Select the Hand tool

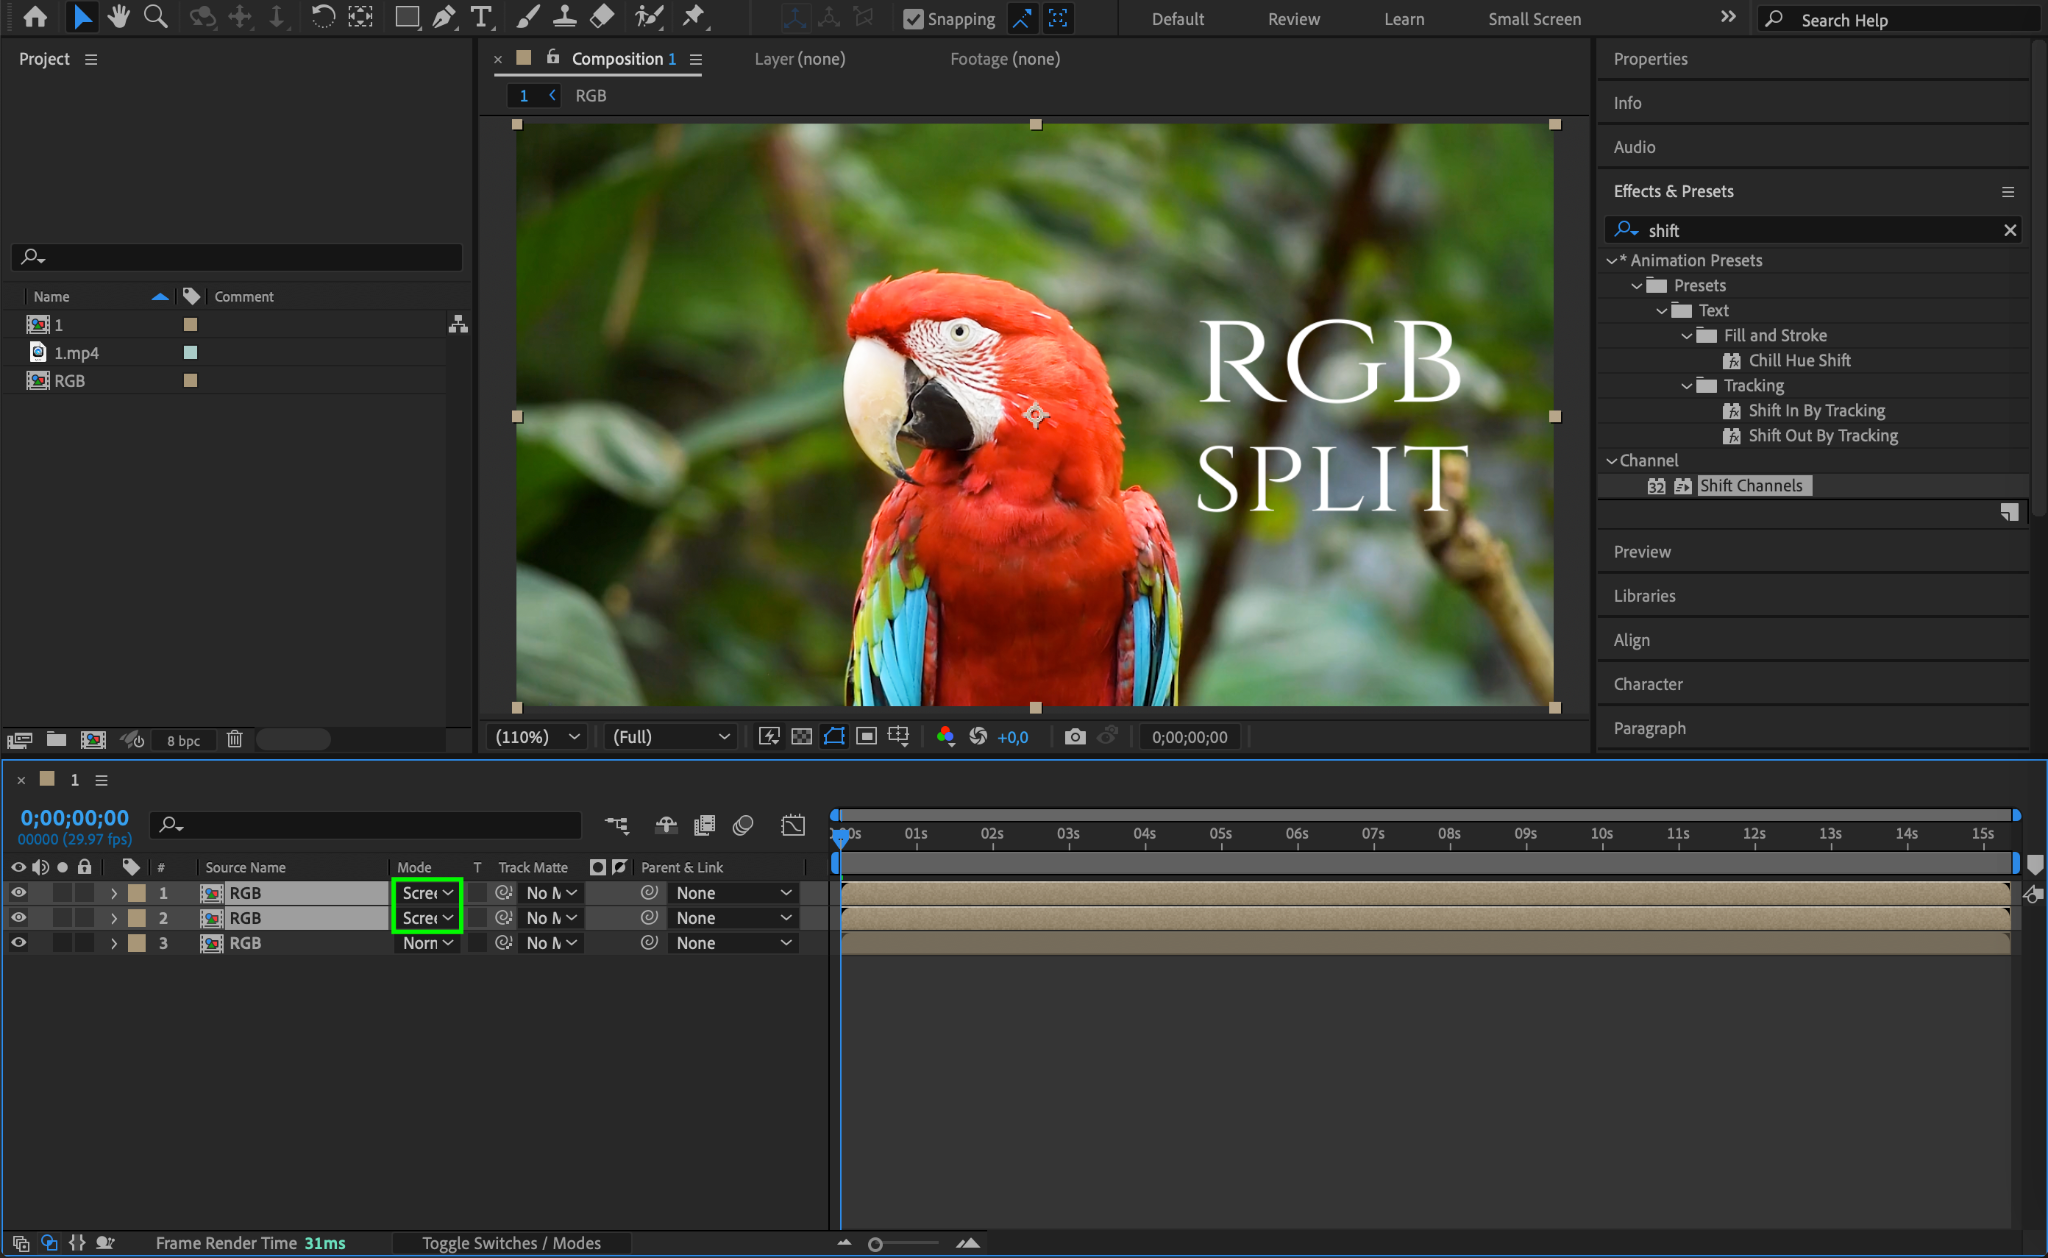(x=118, y=17)
